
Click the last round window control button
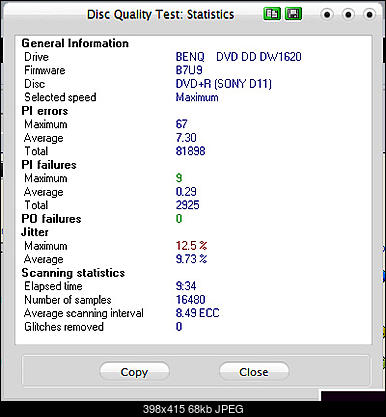tap(369, 15)
